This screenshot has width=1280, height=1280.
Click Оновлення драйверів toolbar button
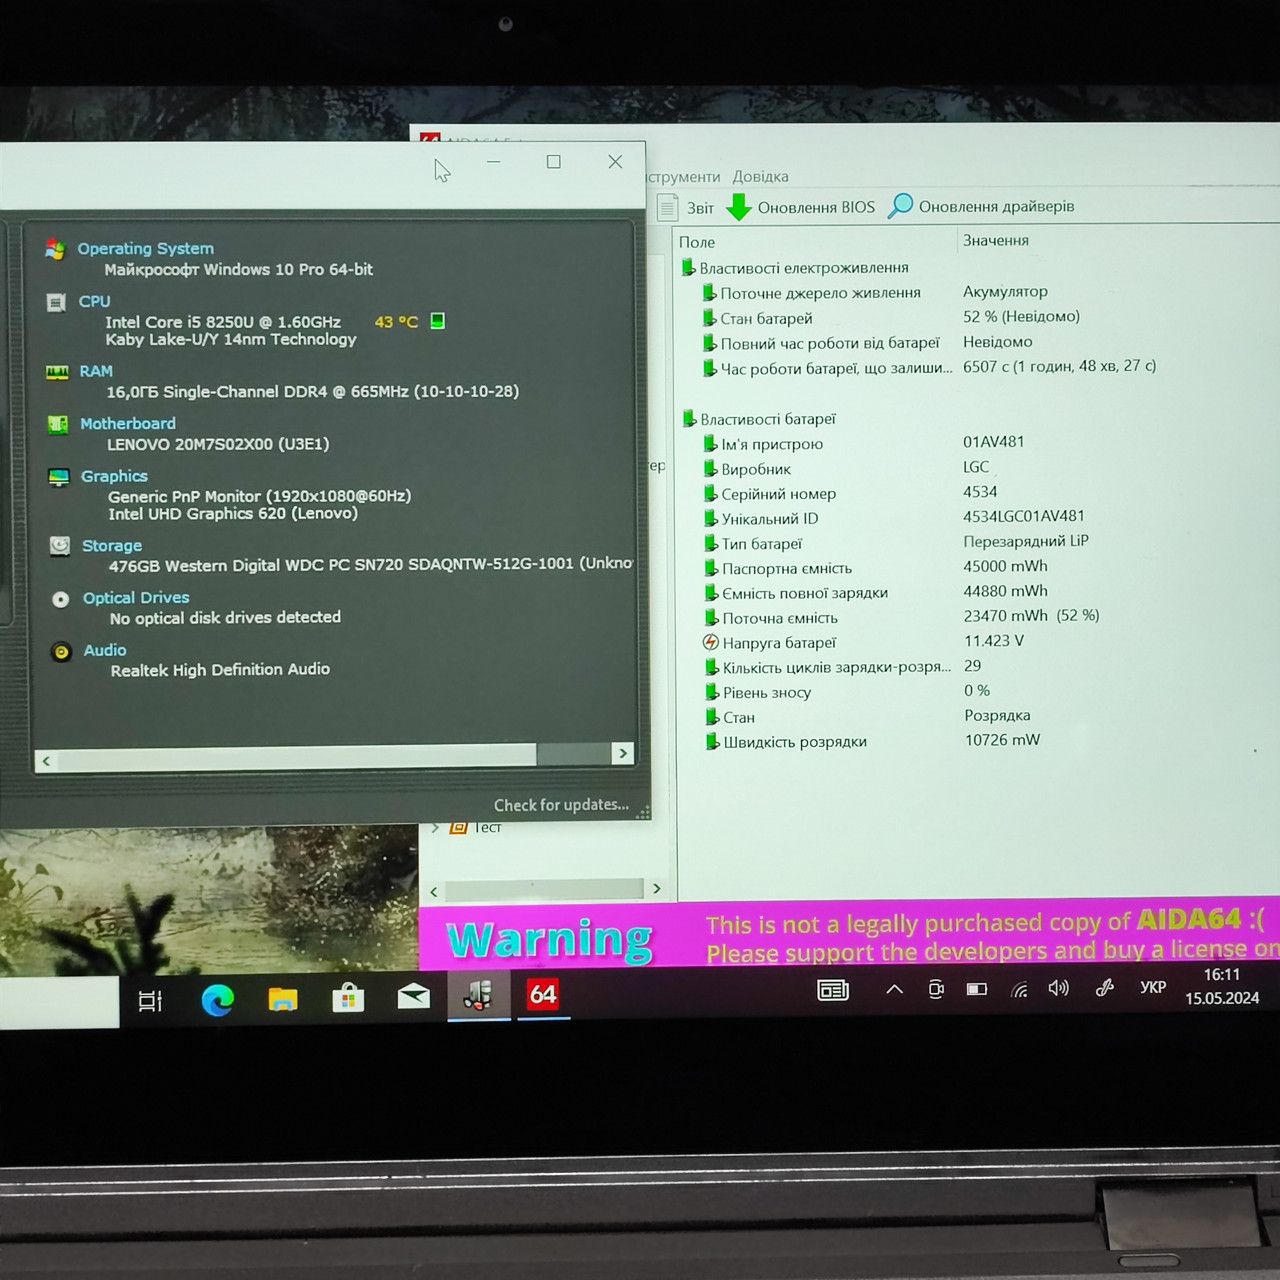tap(982, 206)
